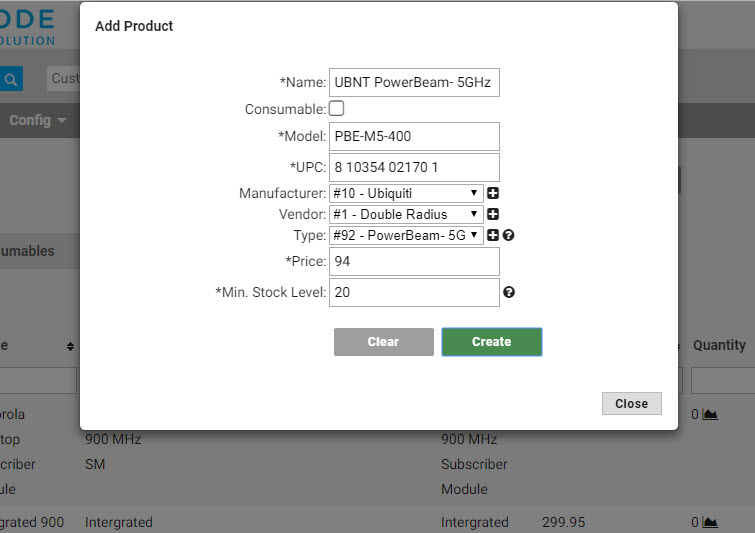Close the Add Product dialog

coord(631,403)
